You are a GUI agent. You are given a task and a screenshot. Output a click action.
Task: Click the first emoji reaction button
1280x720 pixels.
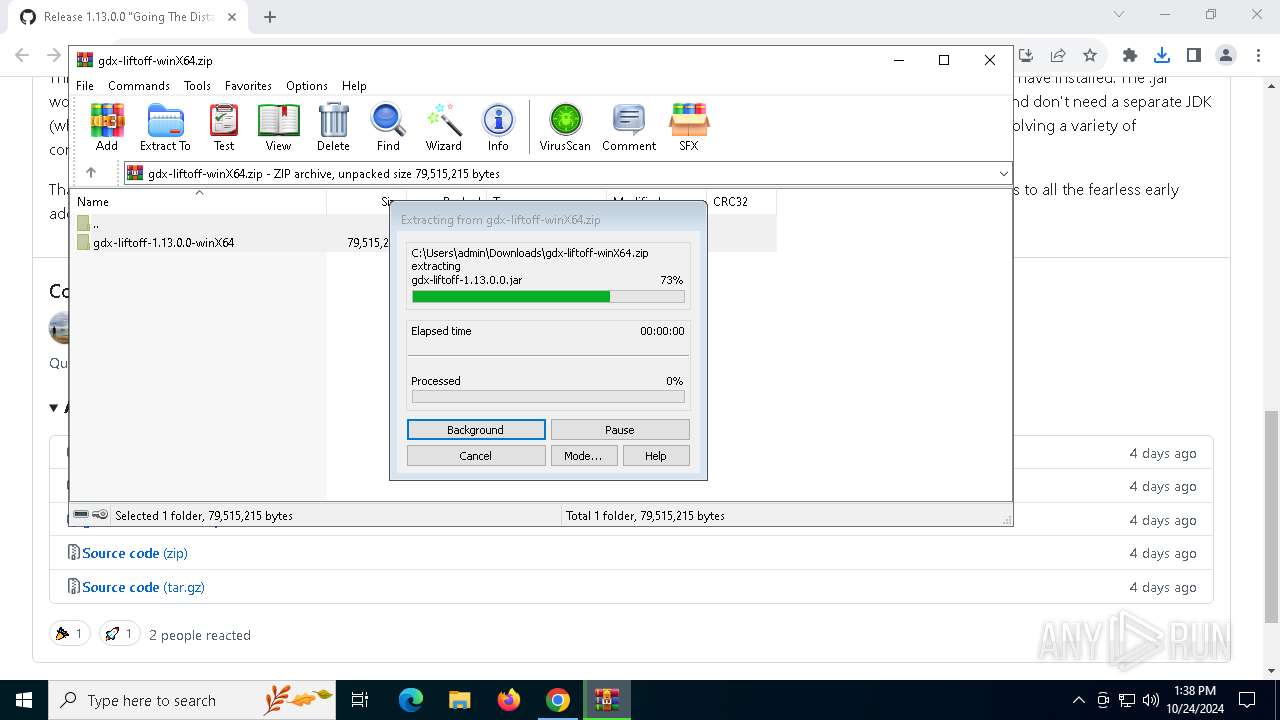(x=70, y=633)
